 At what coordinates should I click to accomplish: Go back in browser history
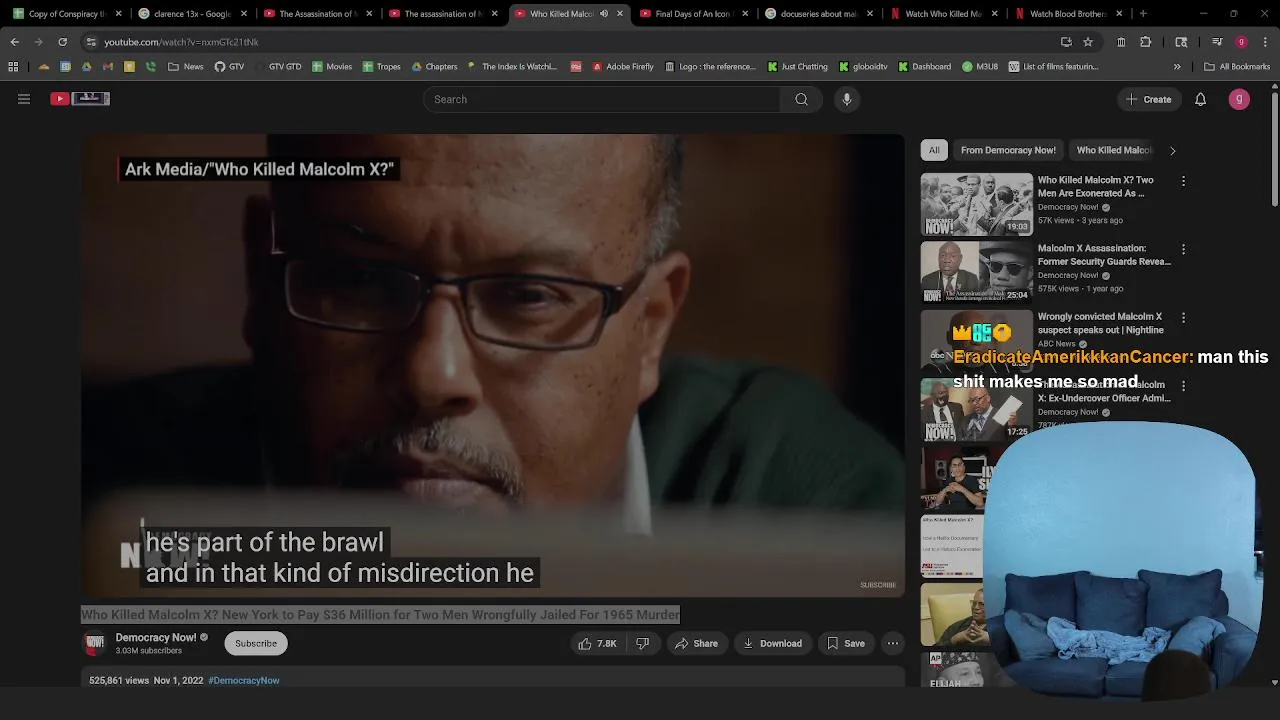14,42
